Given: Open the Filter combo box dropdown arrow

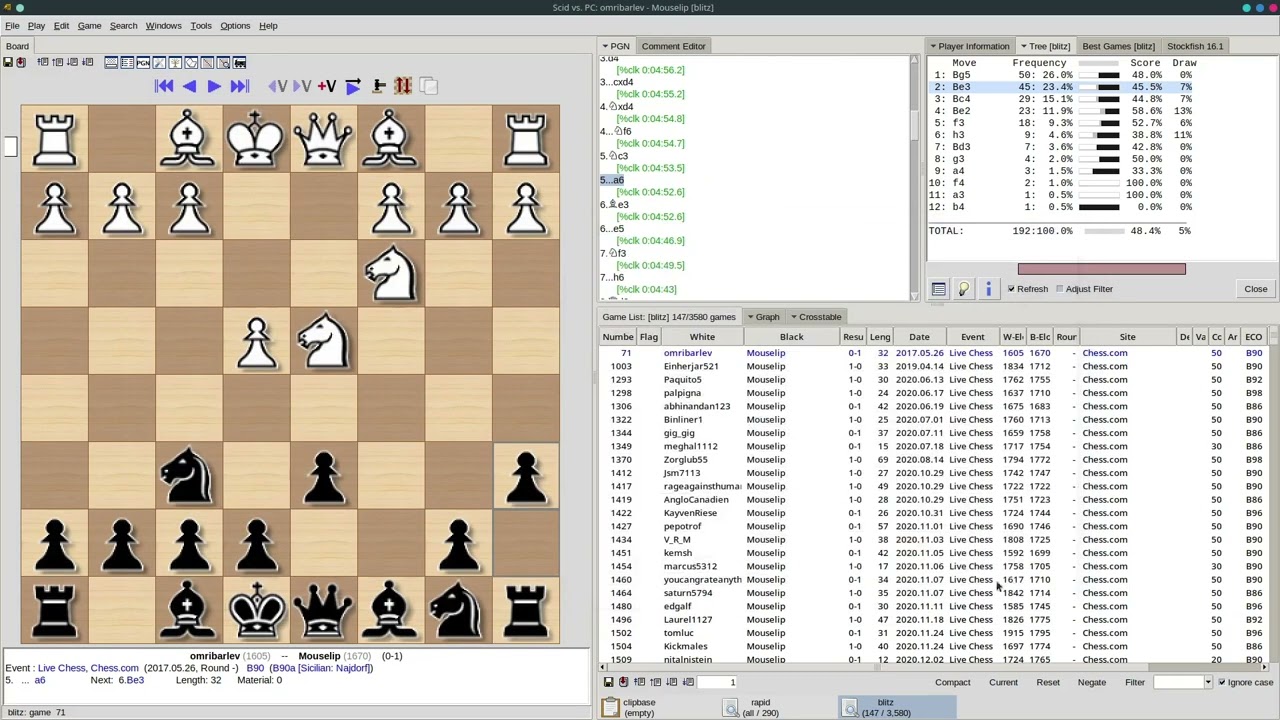Looking at the screenshot, I should (1207, 682).
